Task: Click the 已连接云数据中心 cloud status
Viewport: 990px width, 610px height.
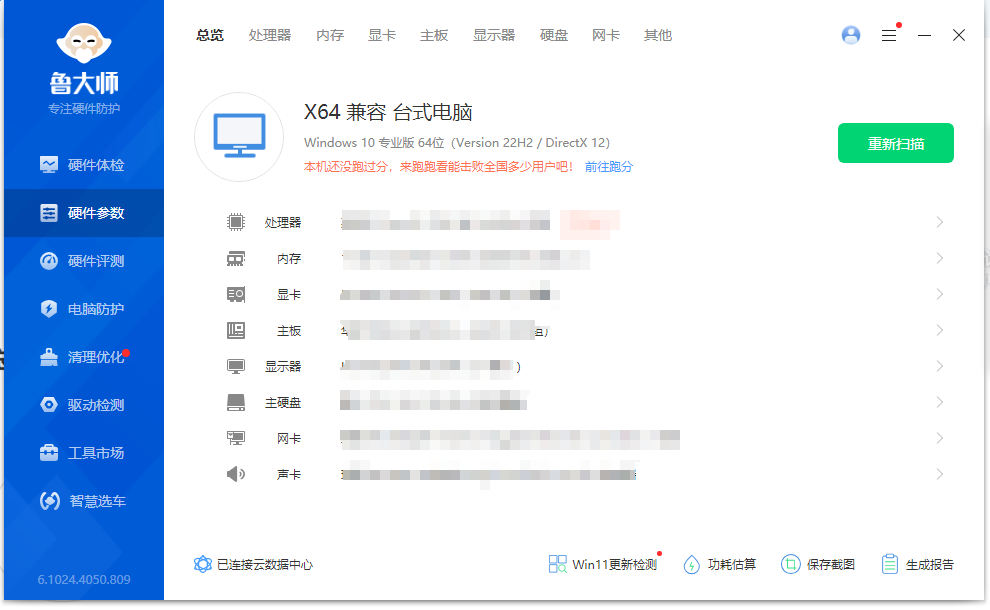Action: [253, 565]
